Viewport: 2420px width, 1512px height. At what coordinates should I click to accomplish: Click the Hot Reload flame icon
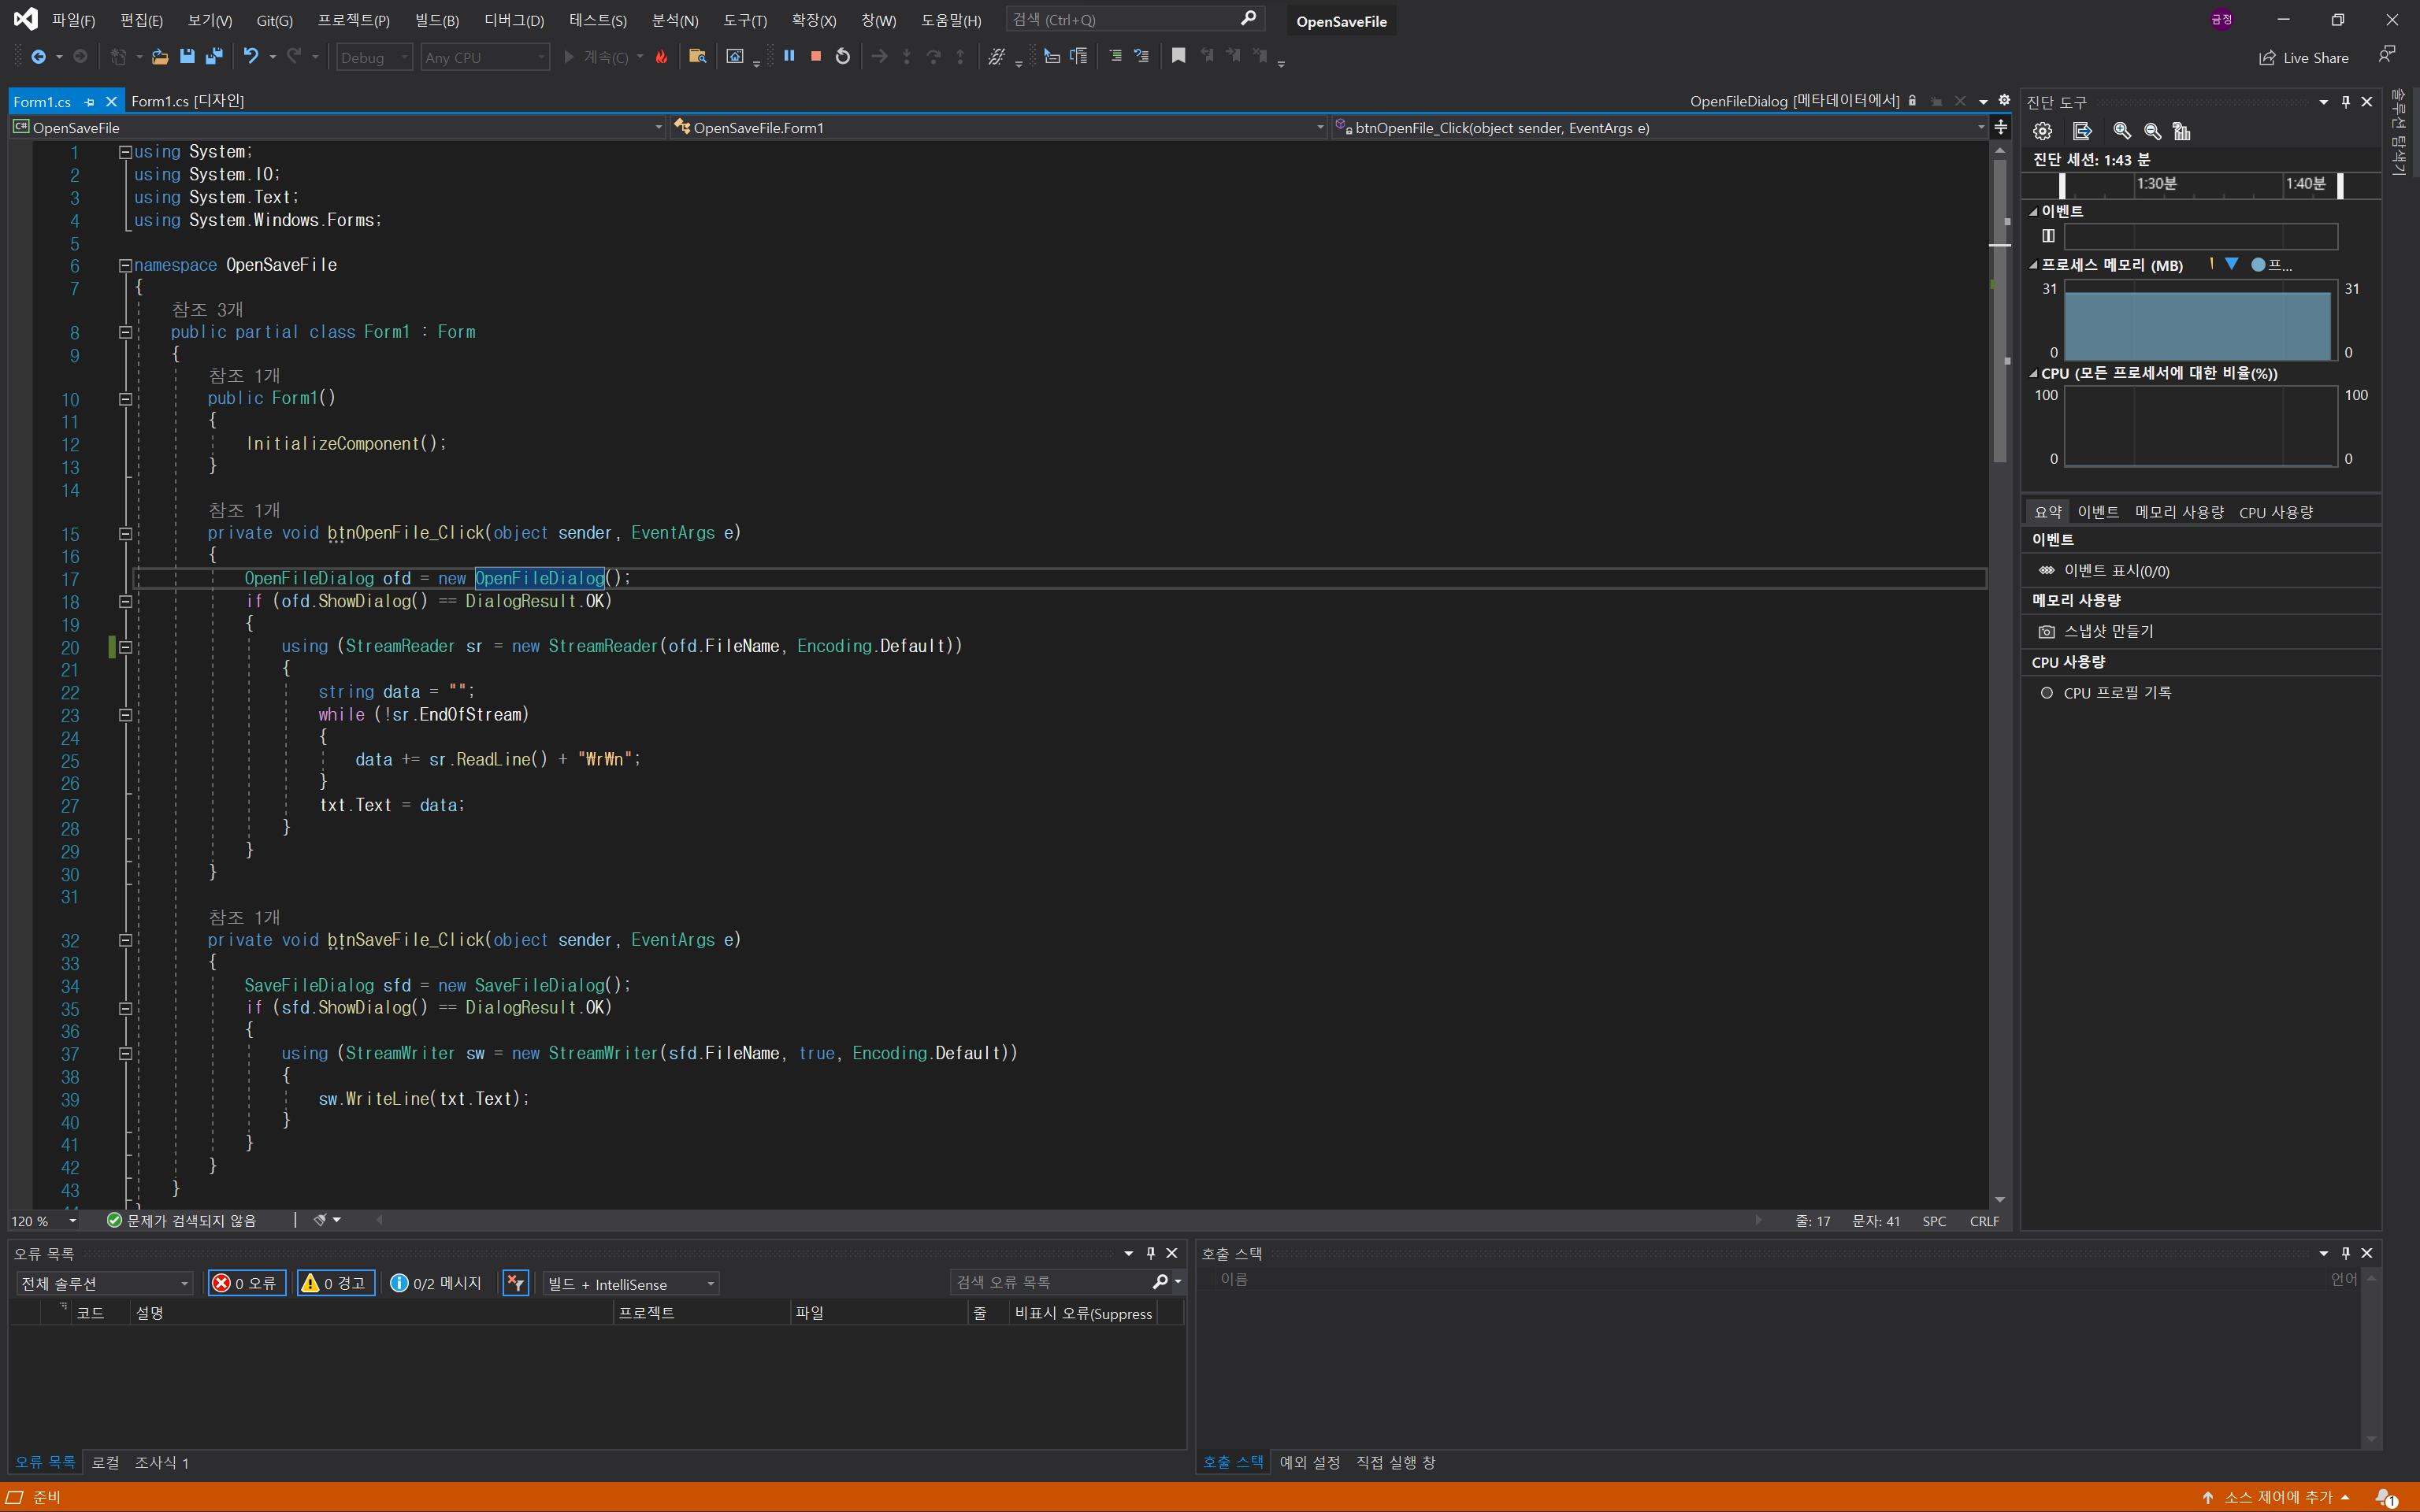click(661, 57)
